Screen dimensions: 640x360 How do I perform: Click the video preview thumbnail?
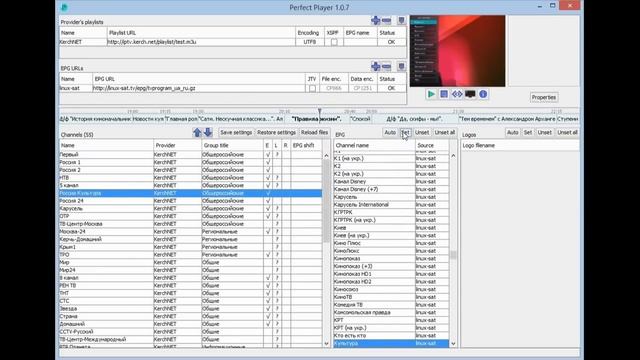pos(458,51)
